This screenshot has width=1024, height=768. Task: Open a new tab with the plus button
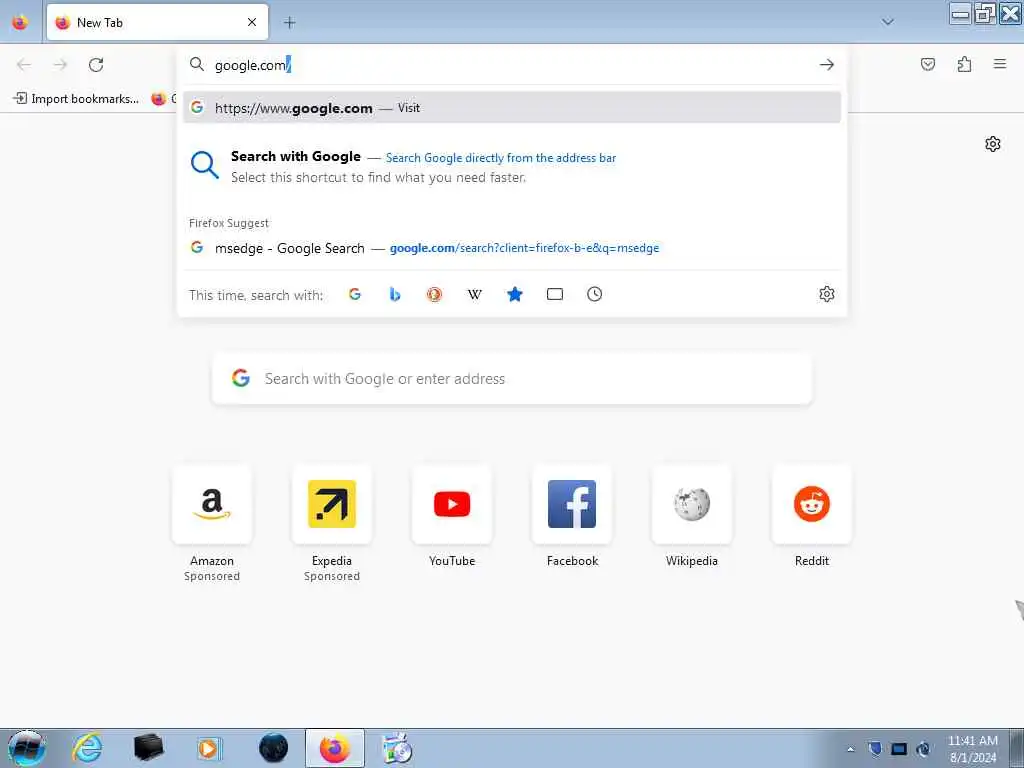[x=289, y=23]
